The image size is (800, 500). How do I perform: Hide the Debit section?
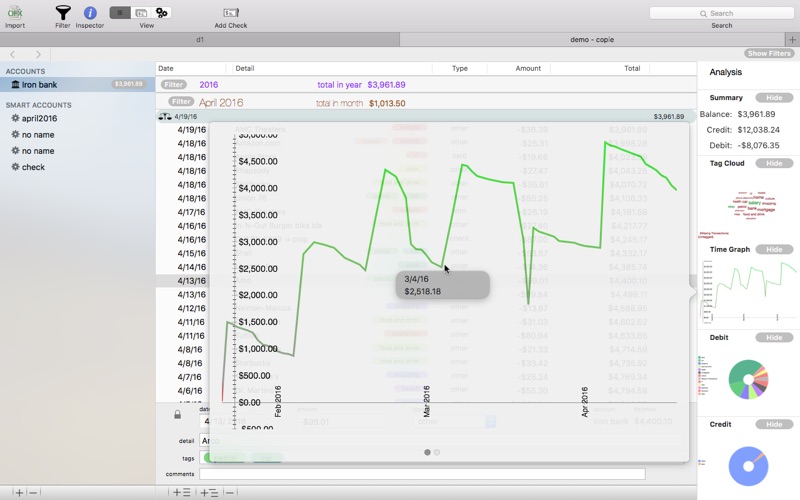coord(774,338)
